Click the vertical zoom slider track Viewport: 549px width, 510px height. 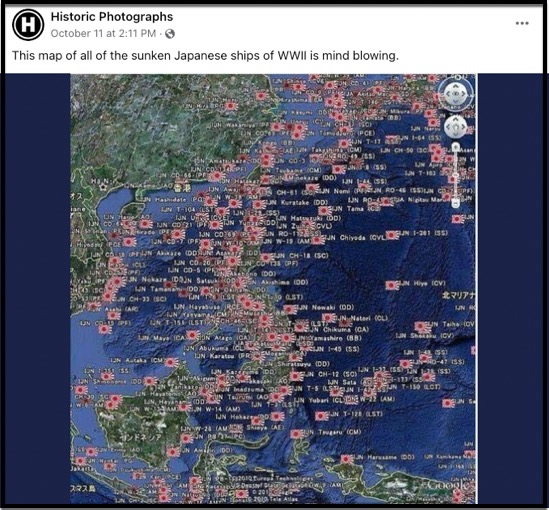tap(456, 175)
